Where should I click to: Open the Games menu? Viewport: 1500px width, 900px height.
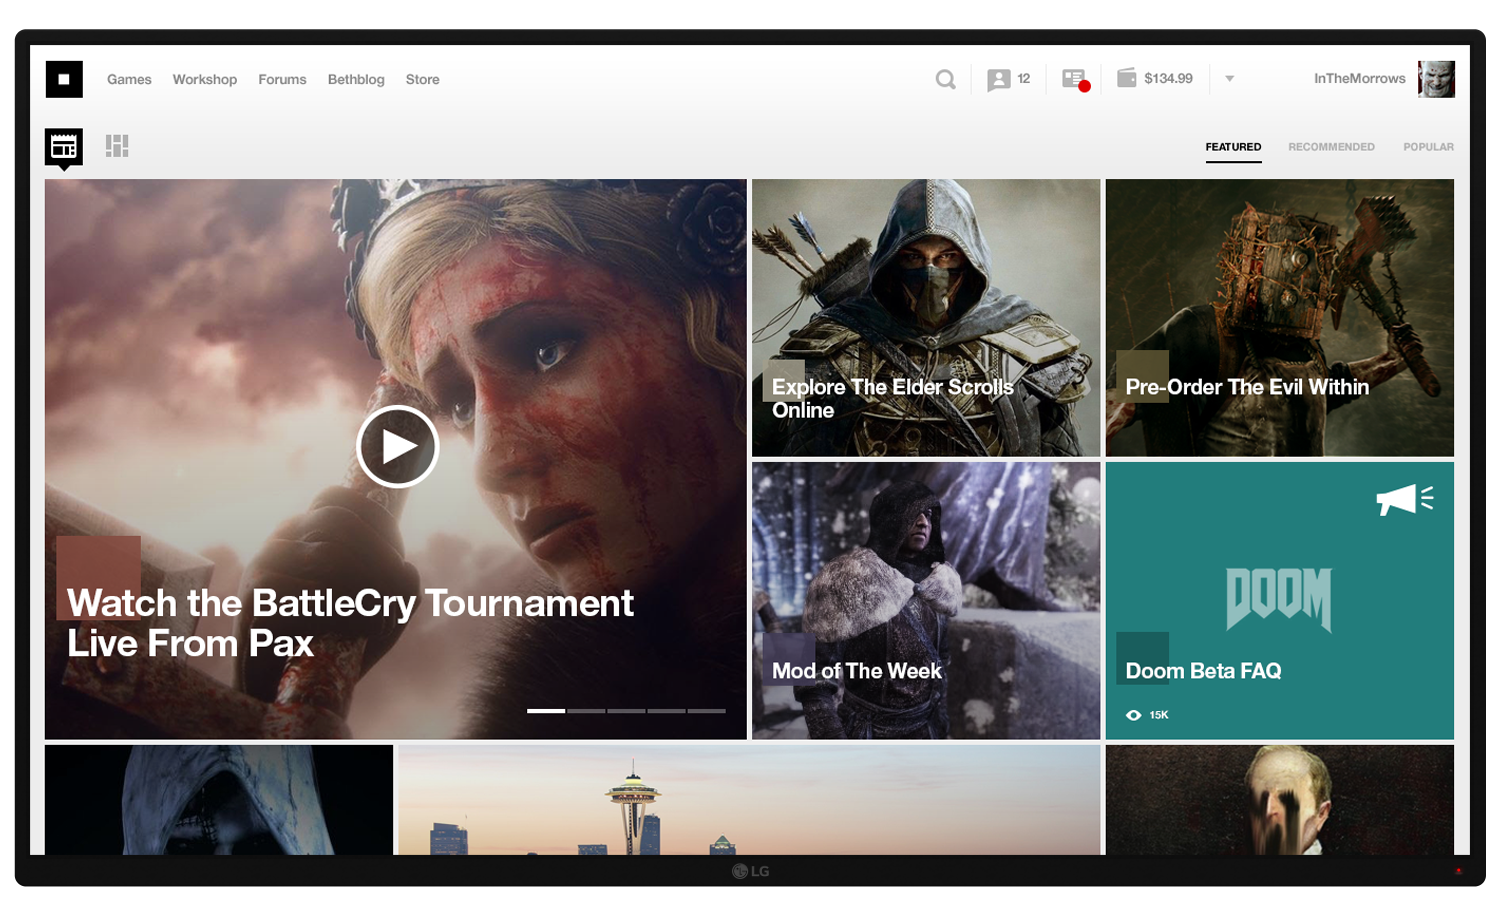129,79
